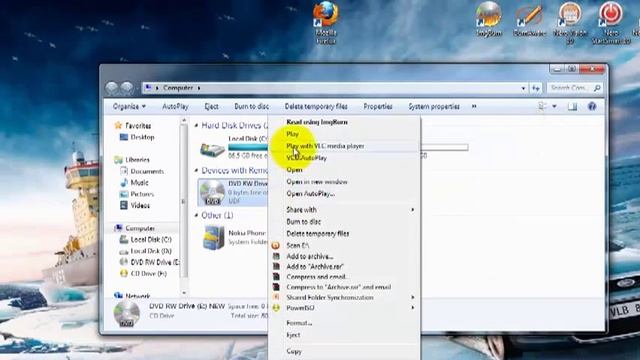Click the Help question mark icon

coord(592,107)
